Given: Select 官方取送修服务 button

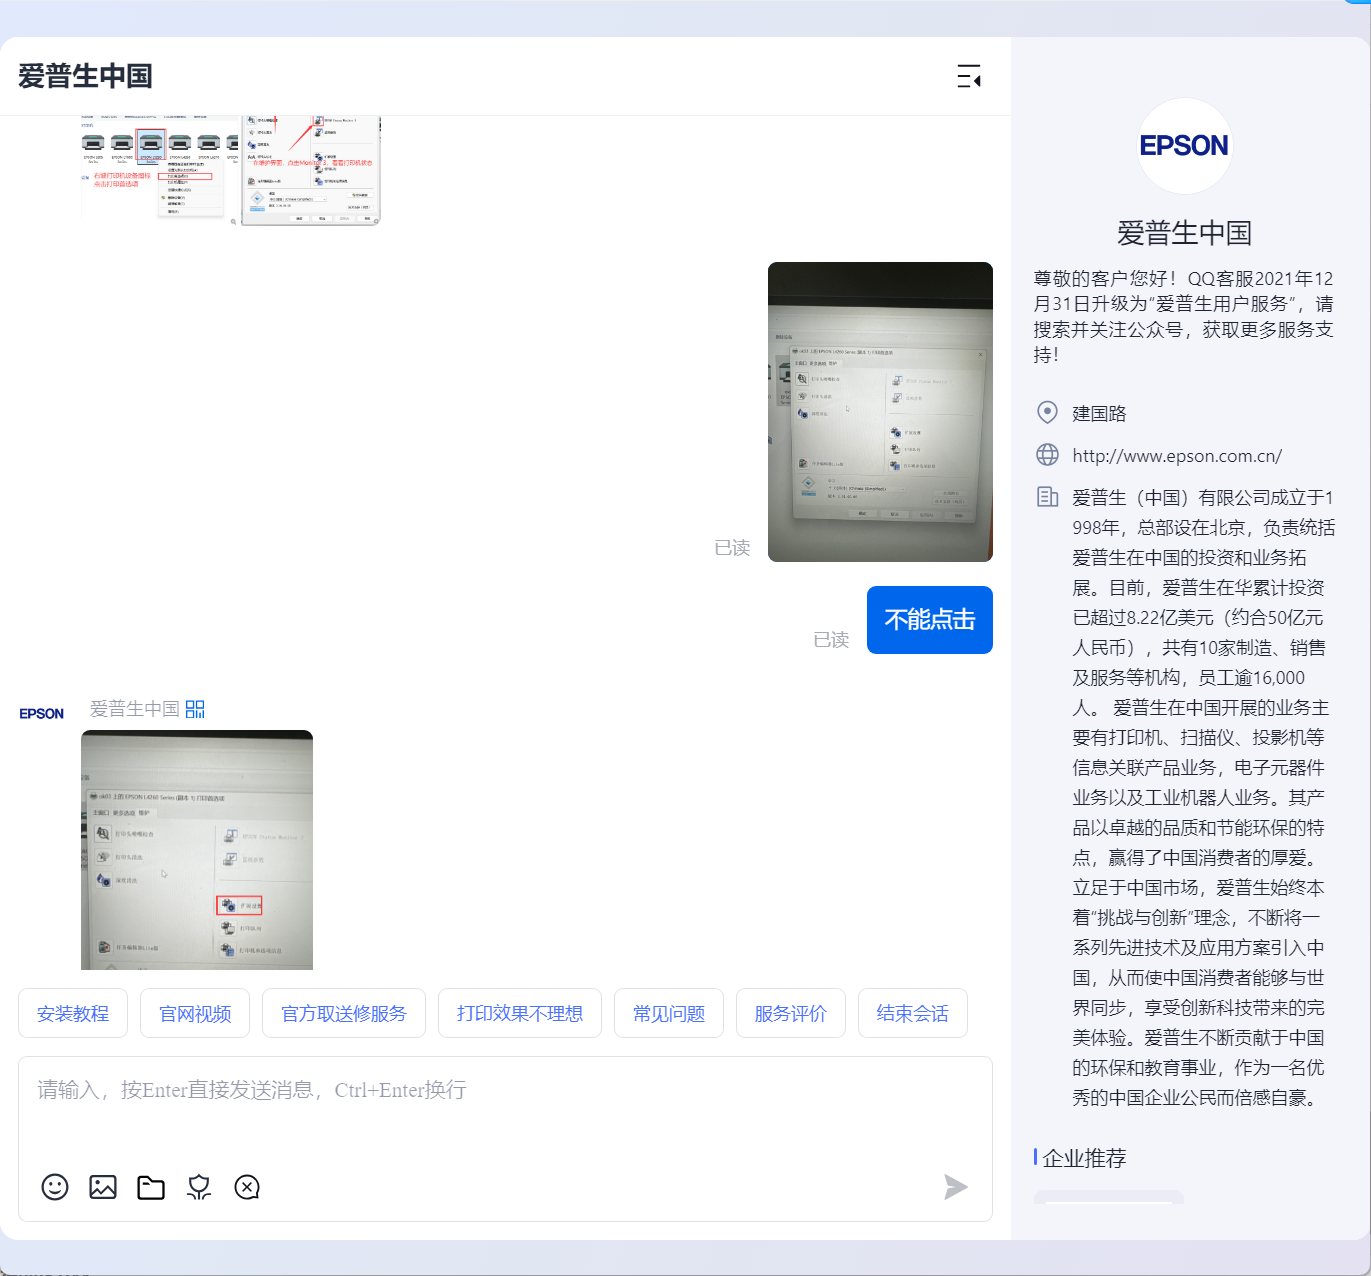Looking at the screenshot, I should point(344,1013).
